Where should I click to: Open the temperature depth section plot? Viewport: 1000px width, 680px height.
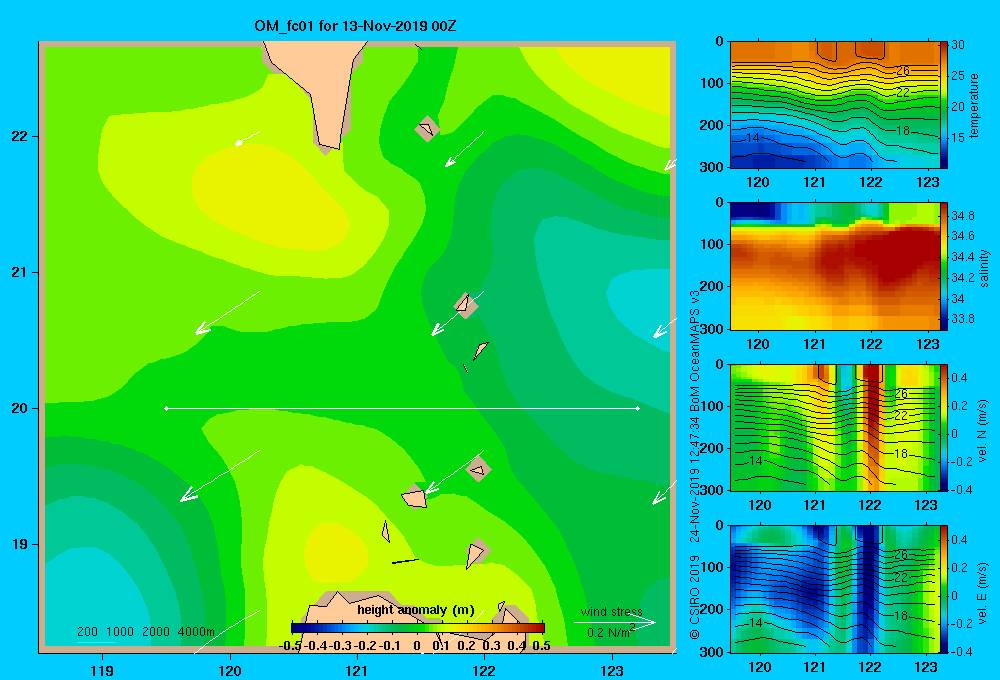(835, 105)
